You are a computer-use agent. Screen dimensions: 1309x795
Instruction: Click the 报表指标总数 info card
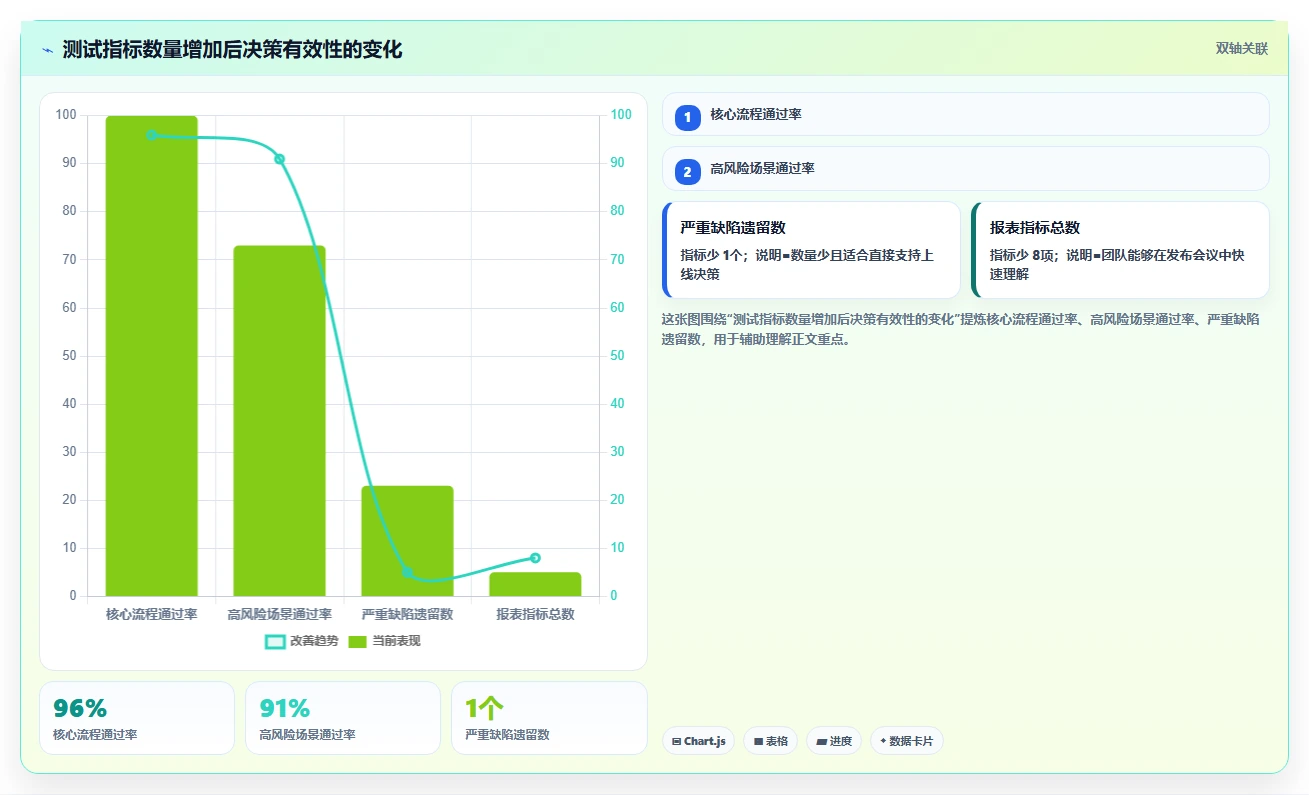point(1120,250)
